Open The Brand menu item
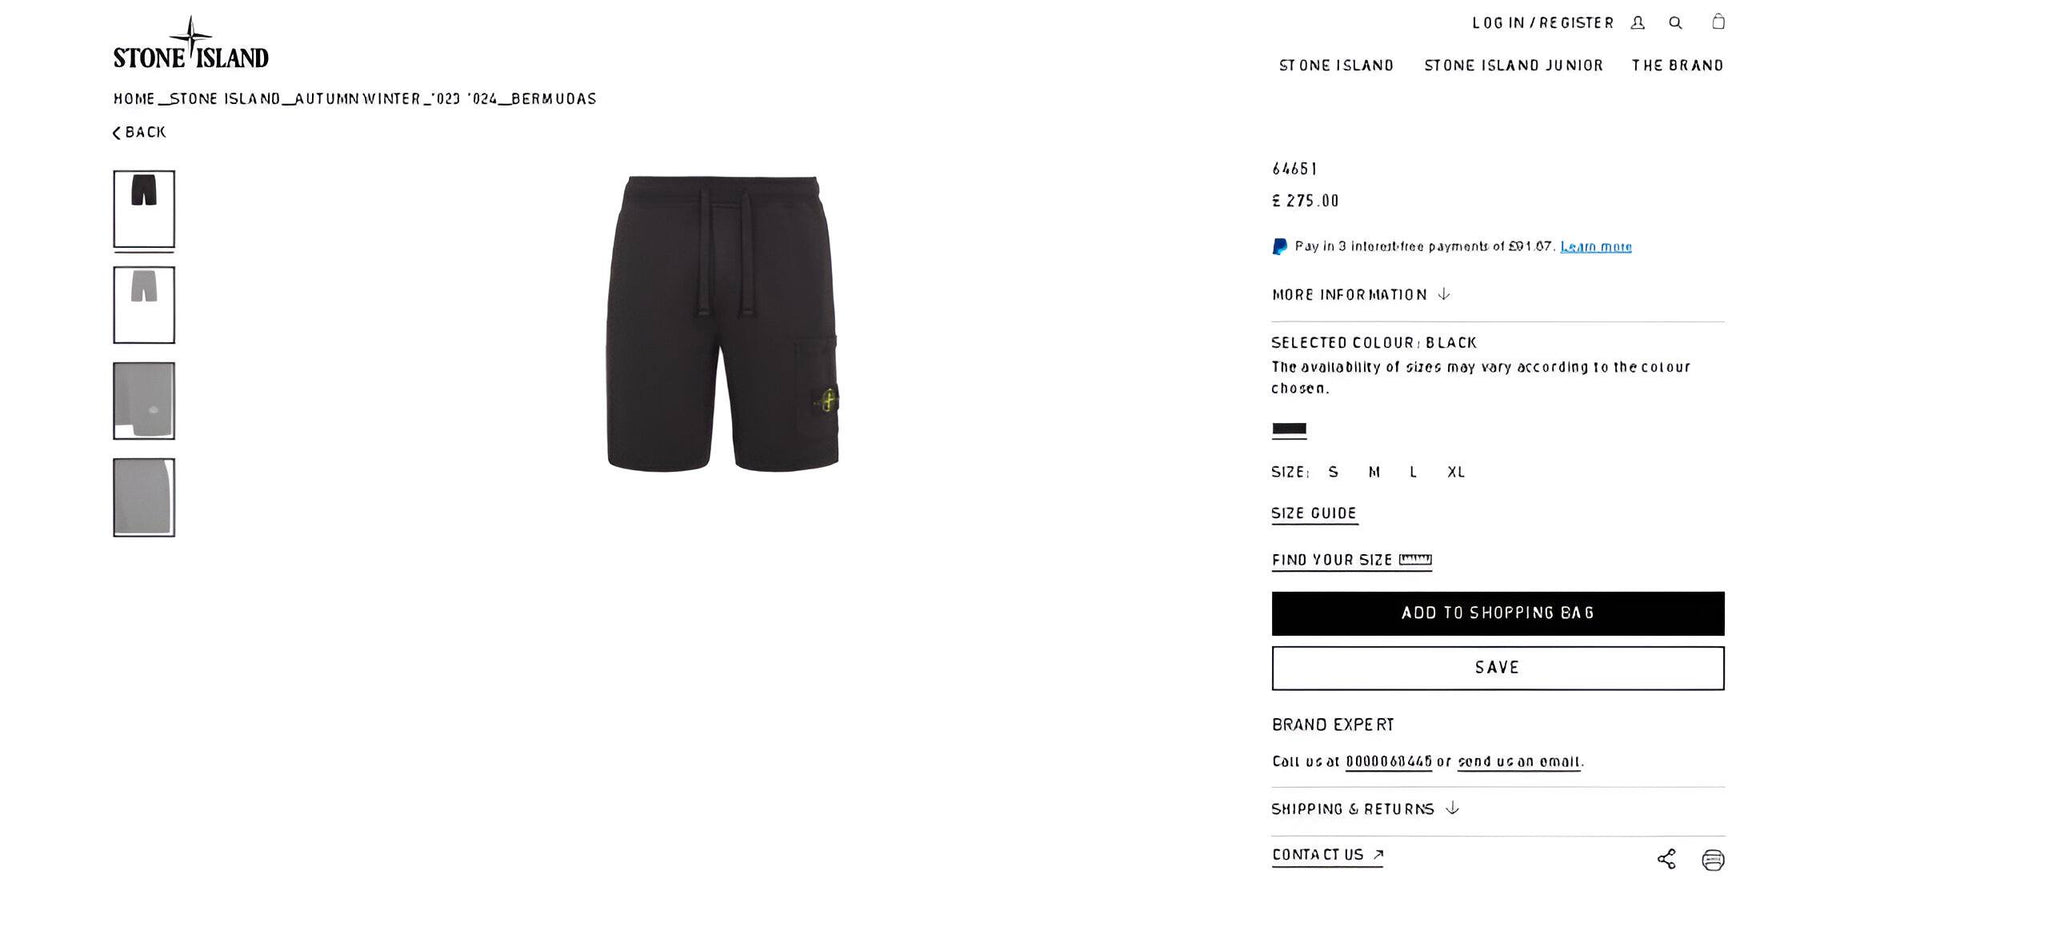This screenshot has width=2048, height=942. [x=1677, y=65]
